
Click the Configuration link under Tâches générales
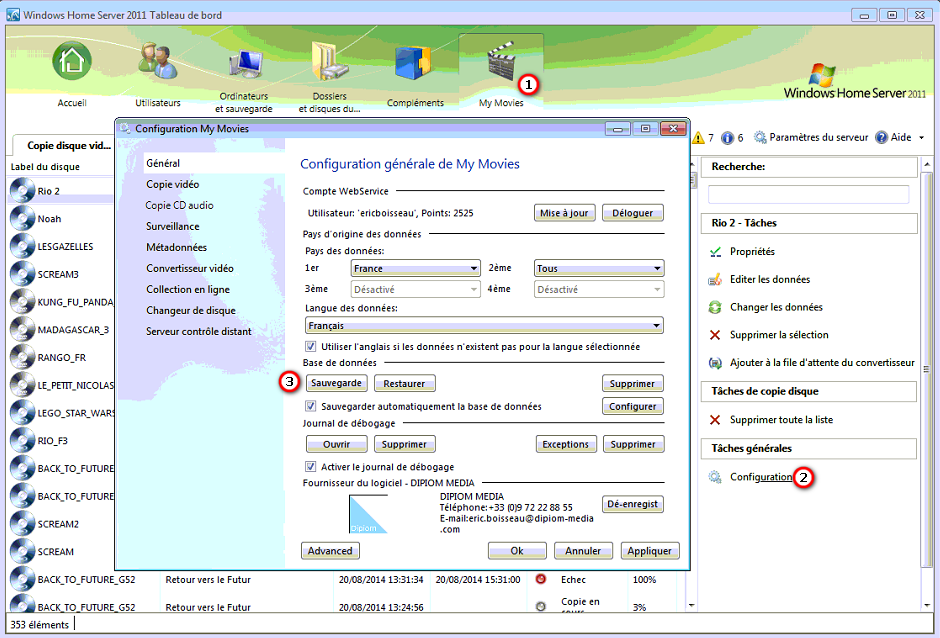(761, 477)
